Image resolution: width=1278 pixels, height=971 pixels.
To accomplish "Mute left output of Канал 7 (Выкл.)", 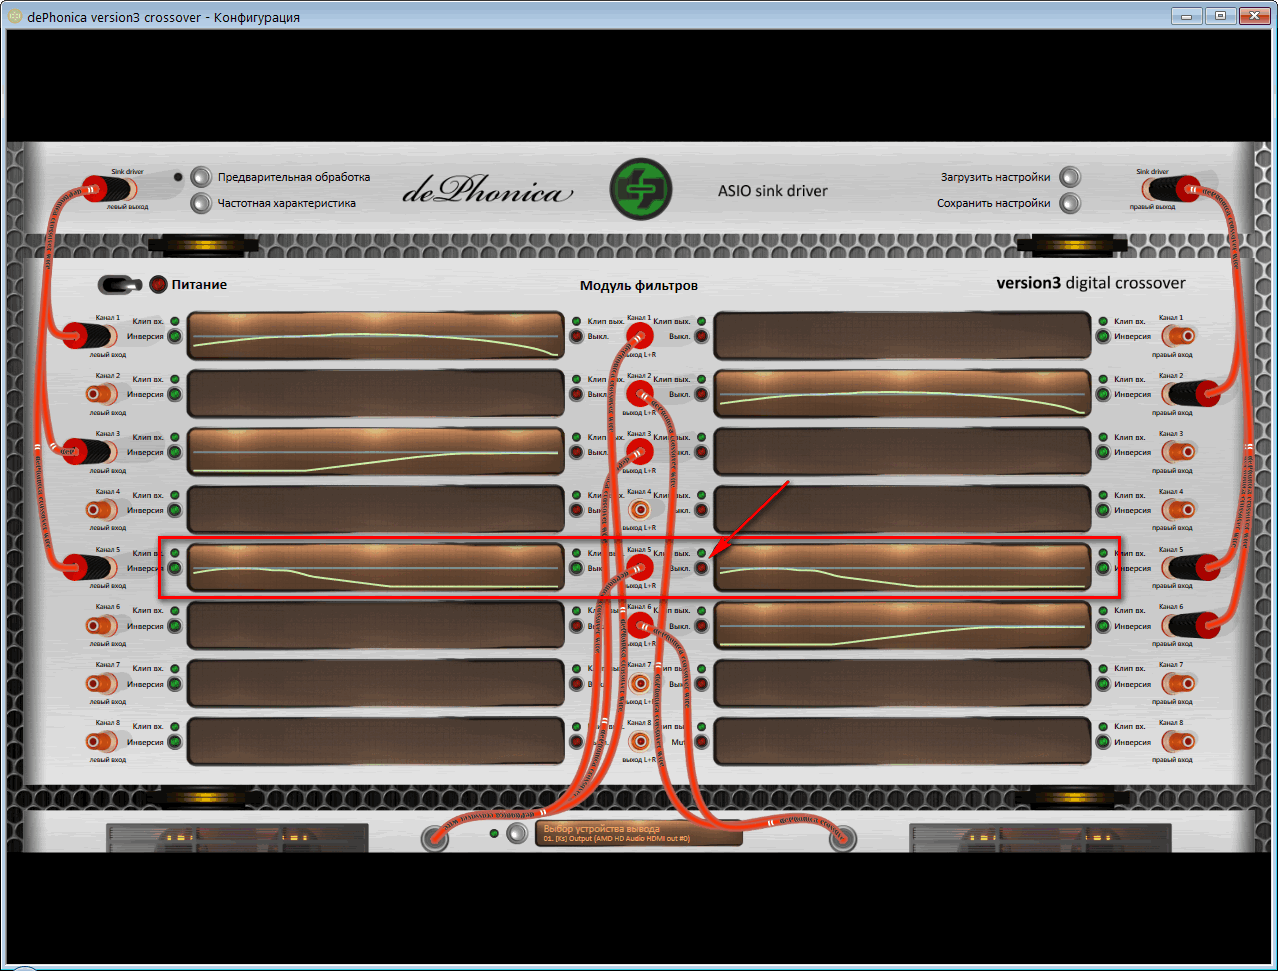I will pos(576,685).
